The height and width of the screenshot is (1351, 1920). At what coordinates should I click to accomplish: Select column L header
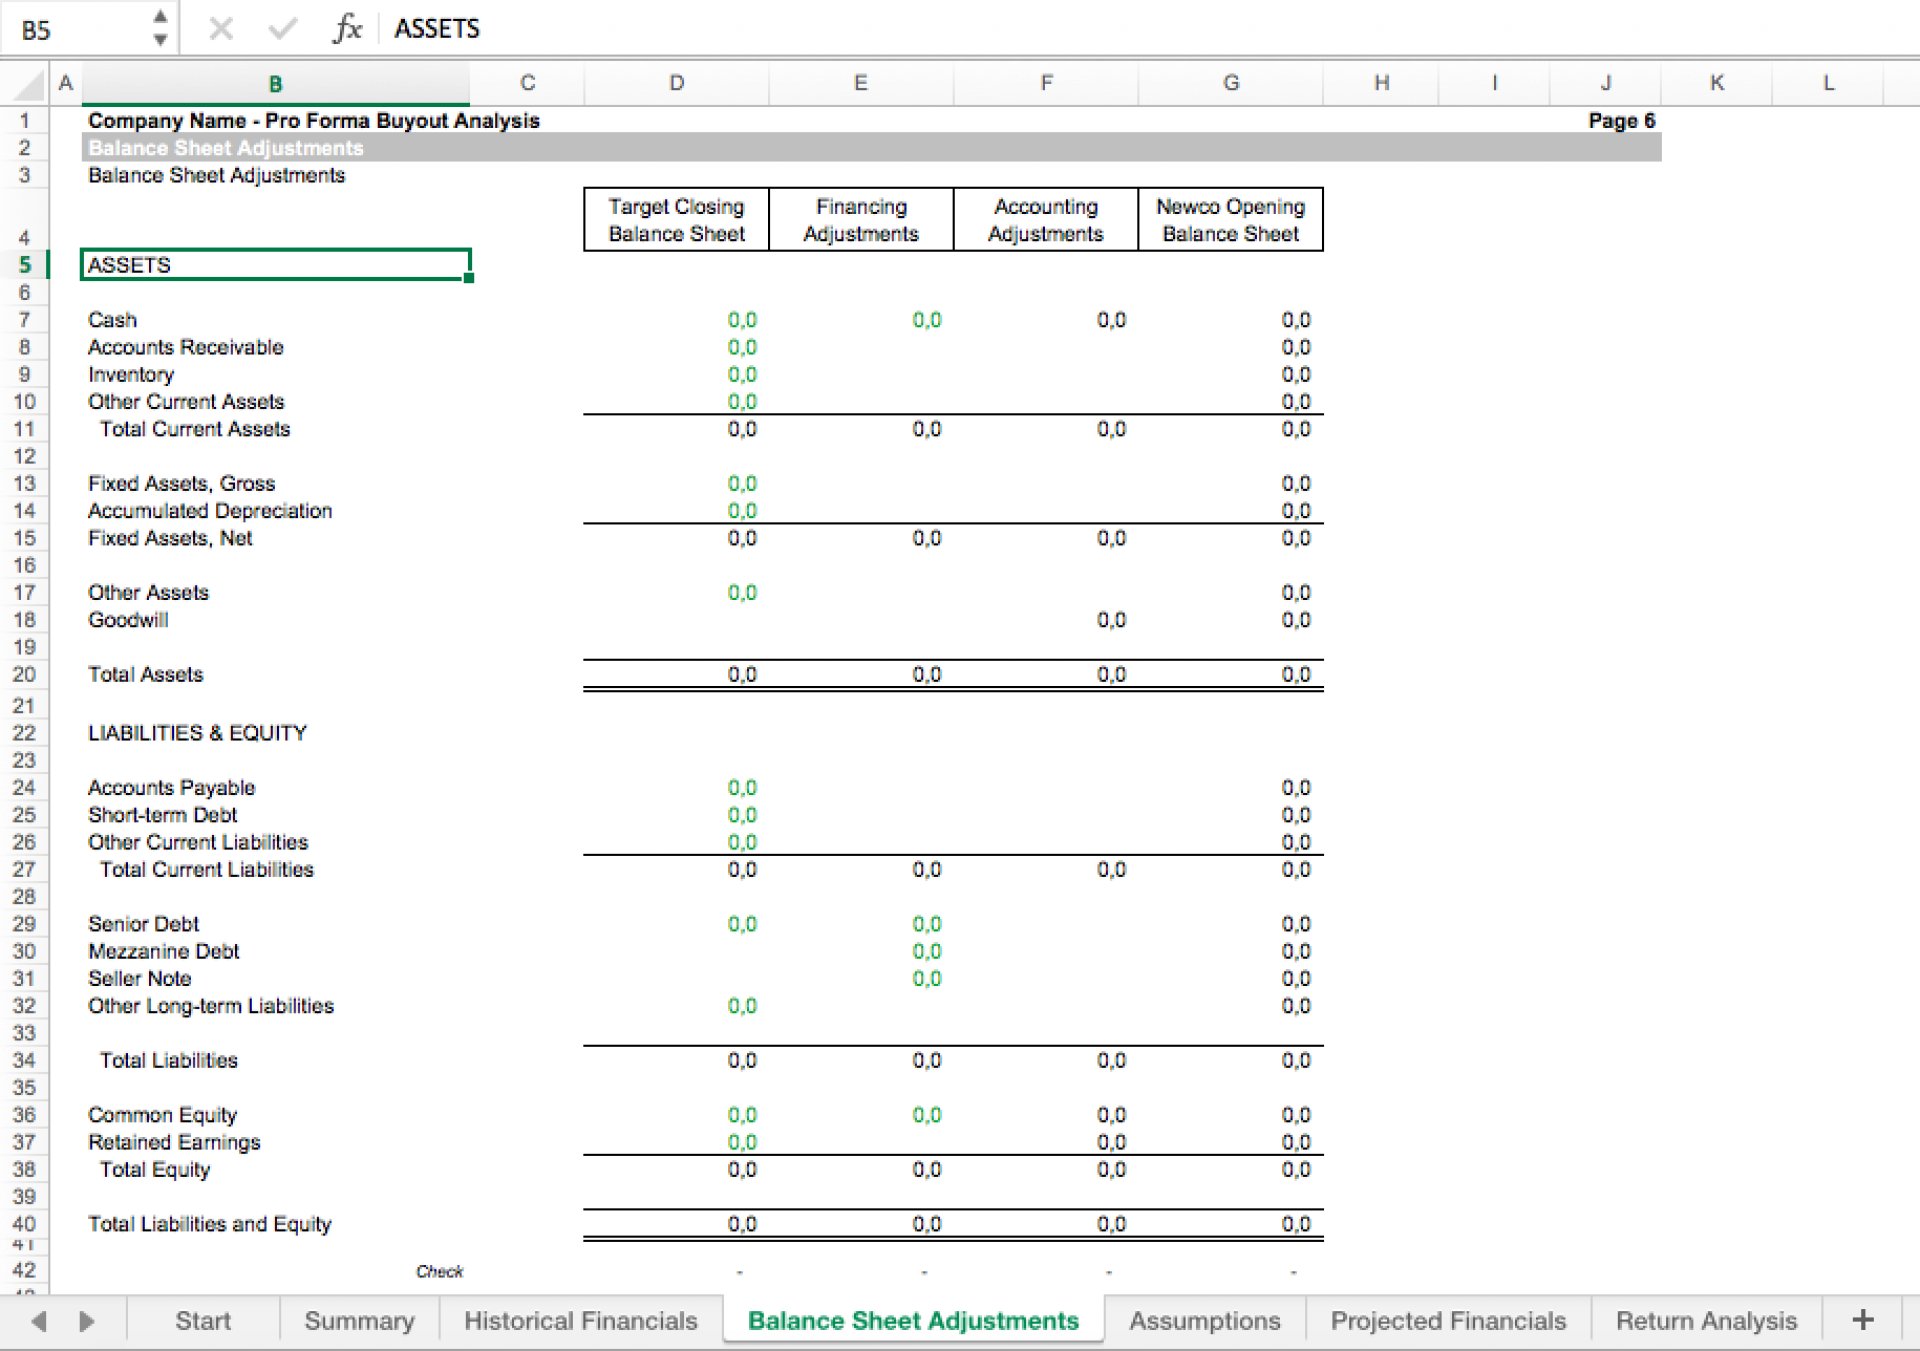[x=1828, y=84]
